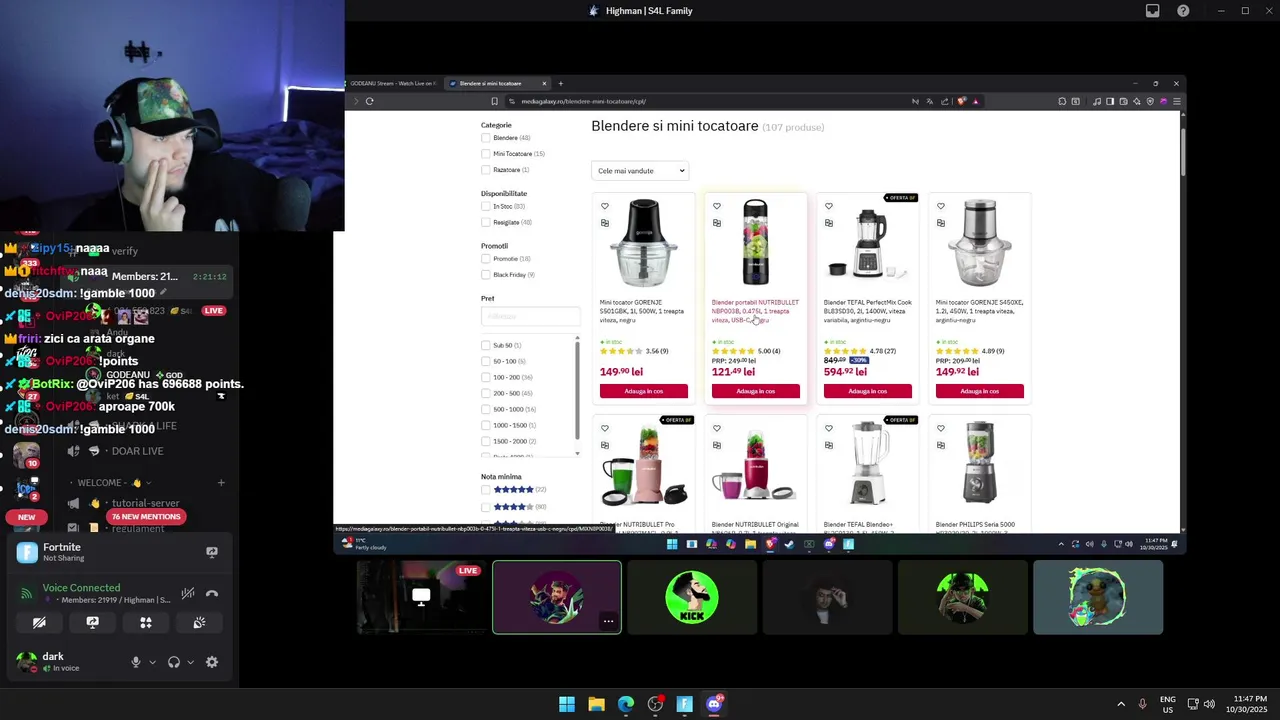The image size is (1280, 720).
Task: Open new tab plus in streamed browser
Action: pos(561,83)
